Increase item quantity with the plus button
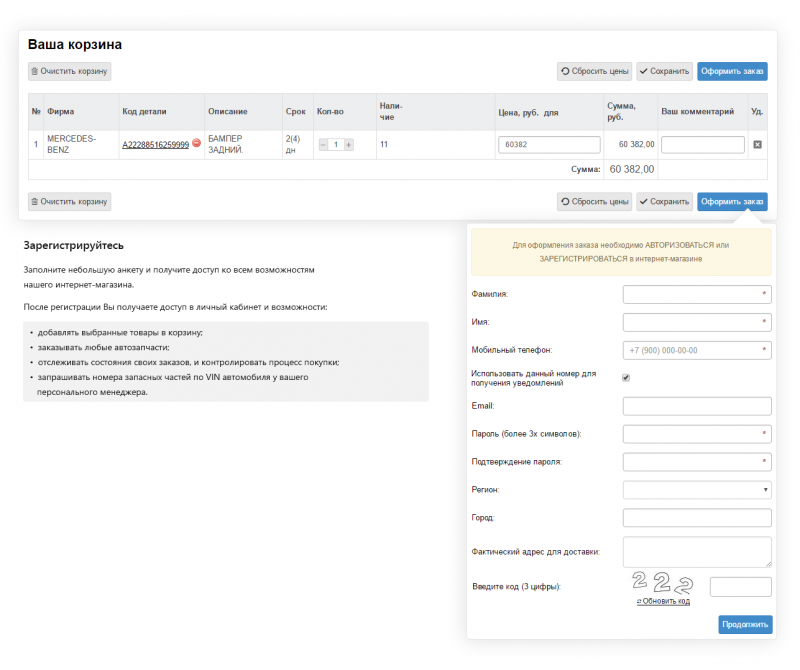 [x=349, y=145]
